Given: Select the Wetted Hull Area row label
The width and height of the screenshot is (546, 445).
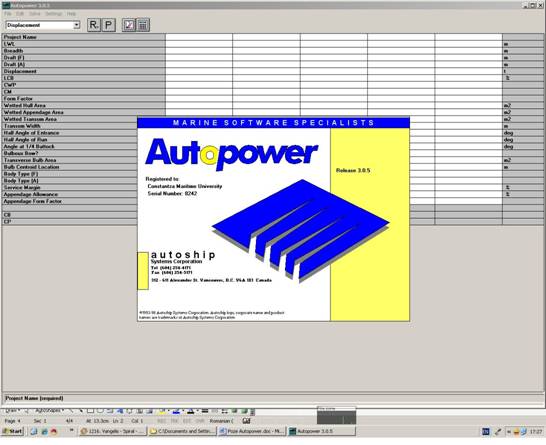Looking at the screenshot, I should 84,106.
